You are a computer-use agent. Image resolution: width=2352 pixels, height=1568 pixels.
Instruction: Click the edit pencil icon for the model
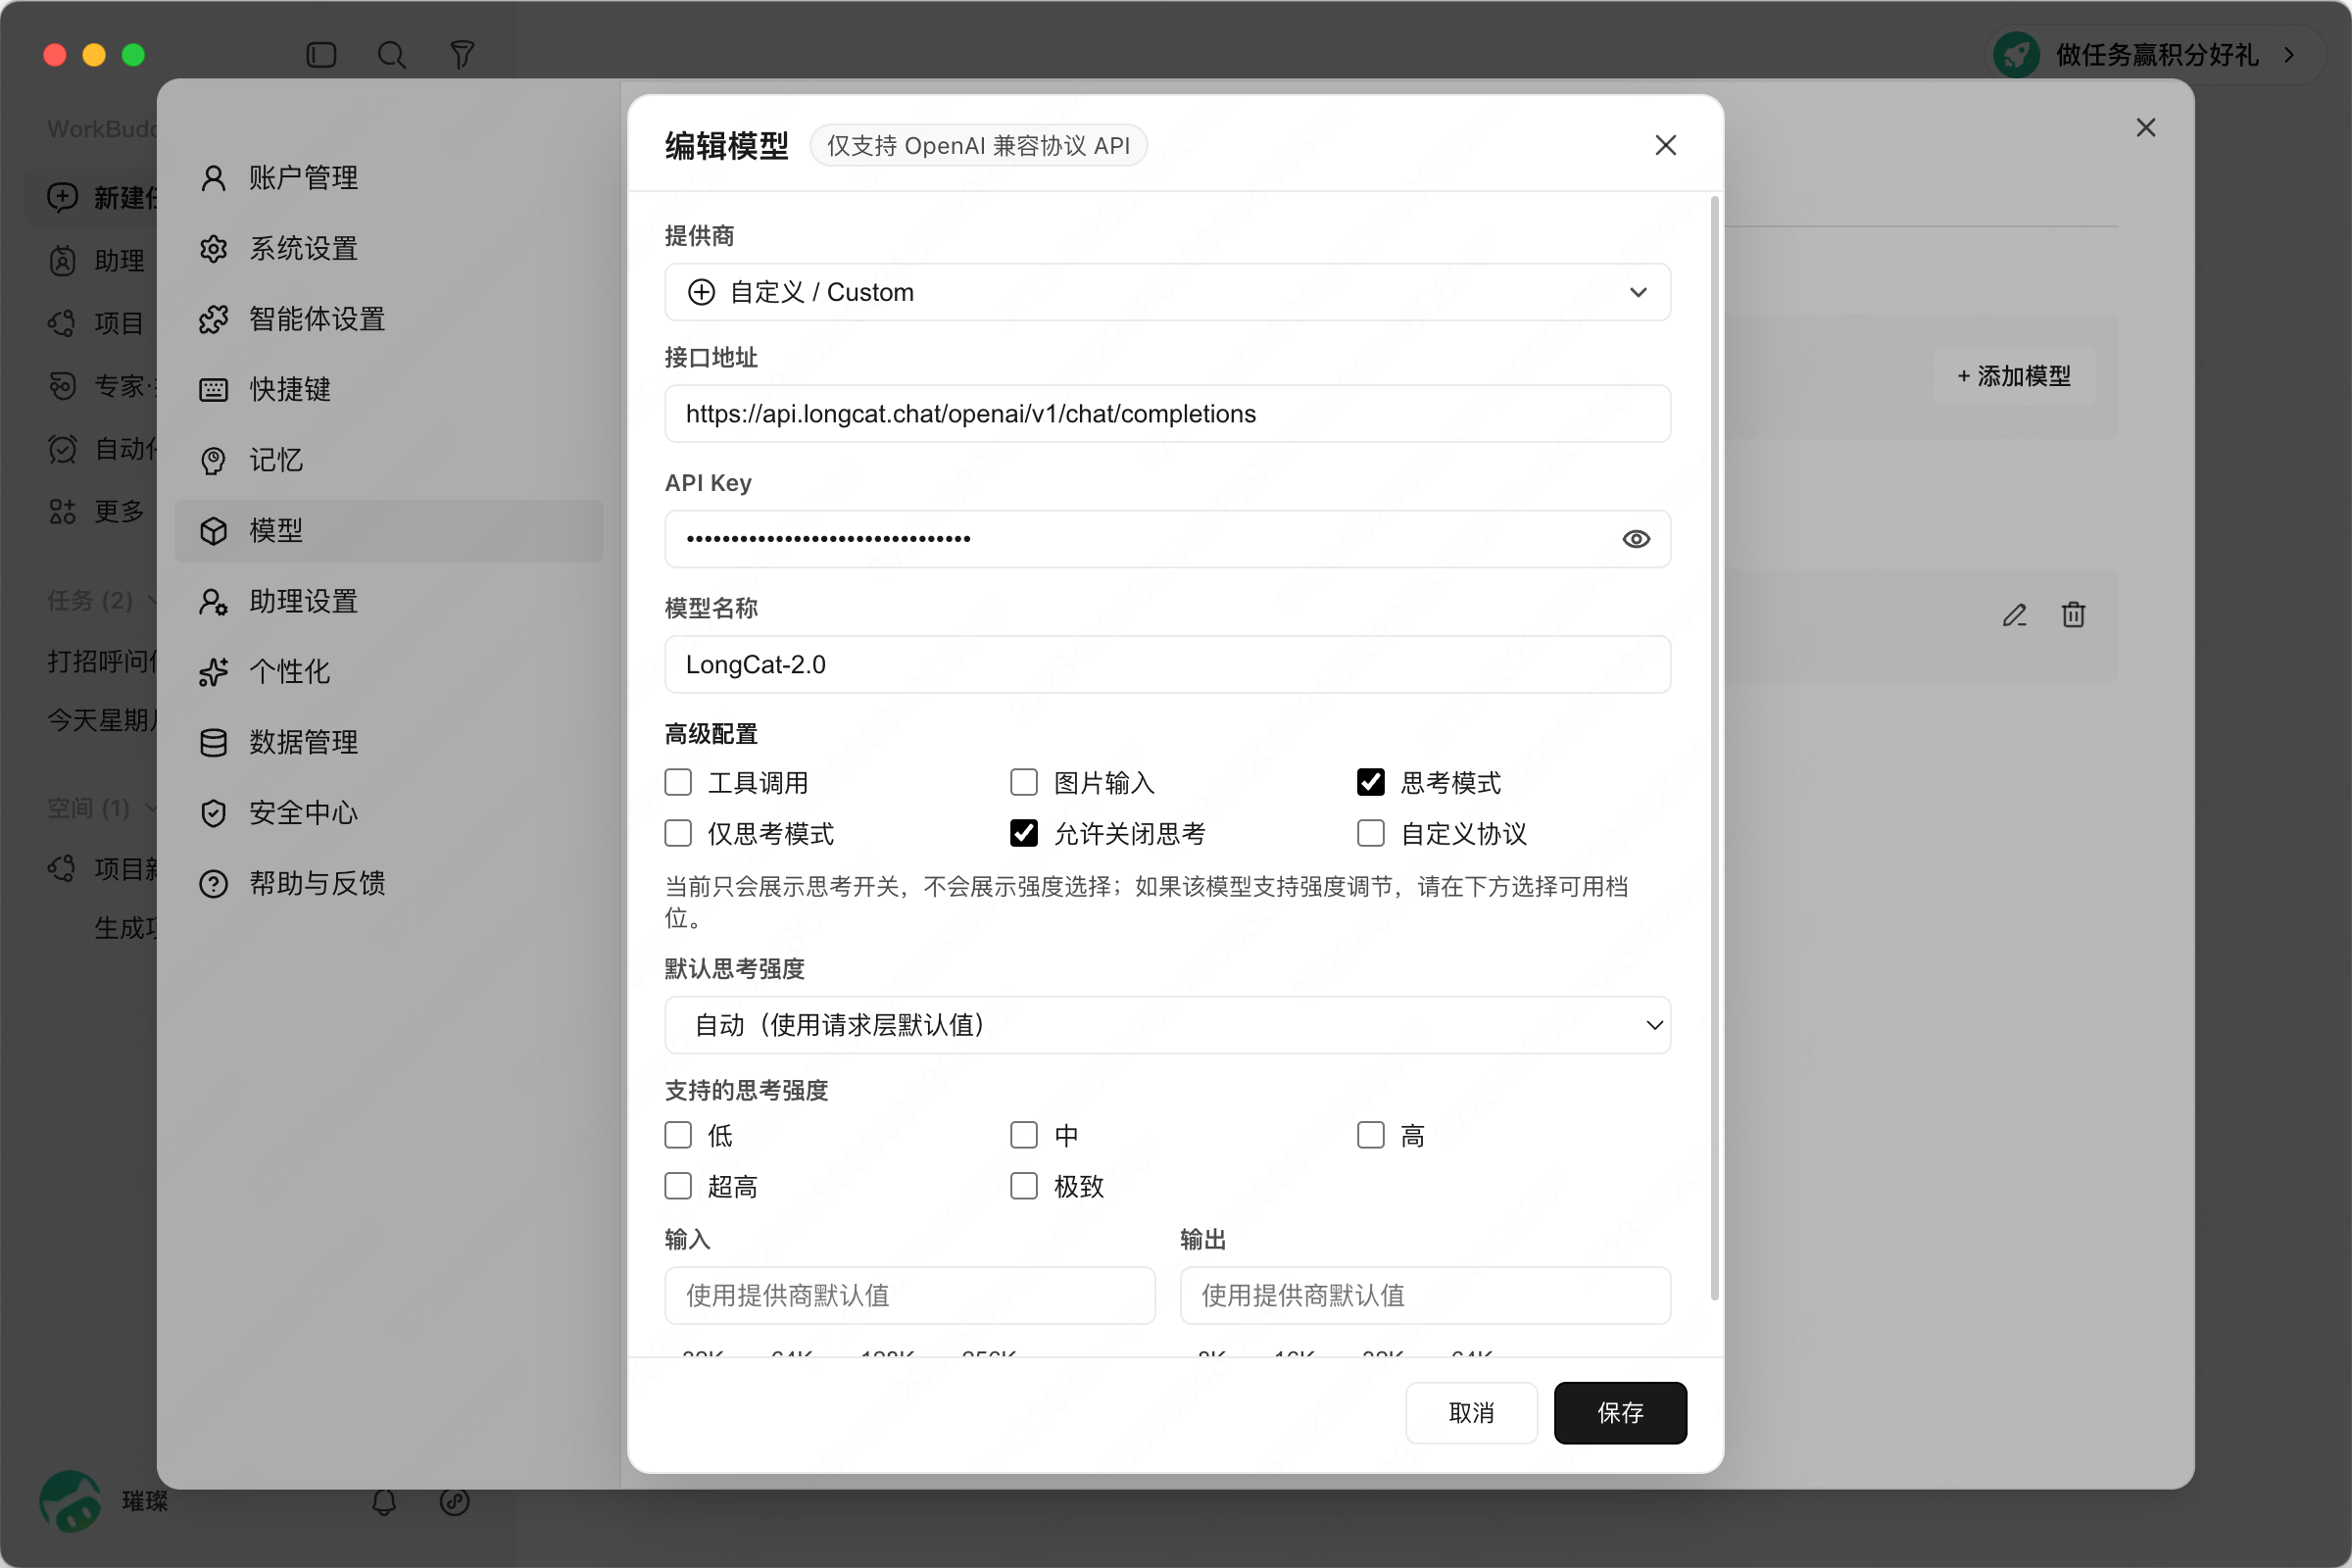click(x=2014, y=615)
